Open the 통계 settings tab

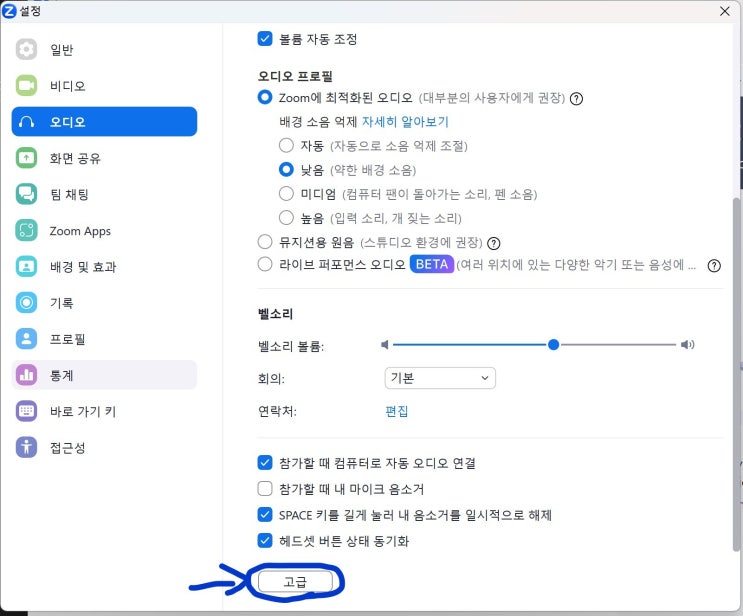click(x=104, y=375)
